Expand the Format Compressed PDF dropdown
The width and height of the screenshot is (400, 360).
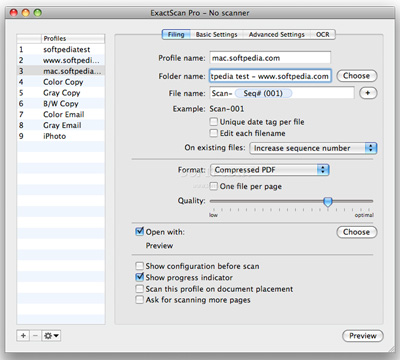click(270, 170)
